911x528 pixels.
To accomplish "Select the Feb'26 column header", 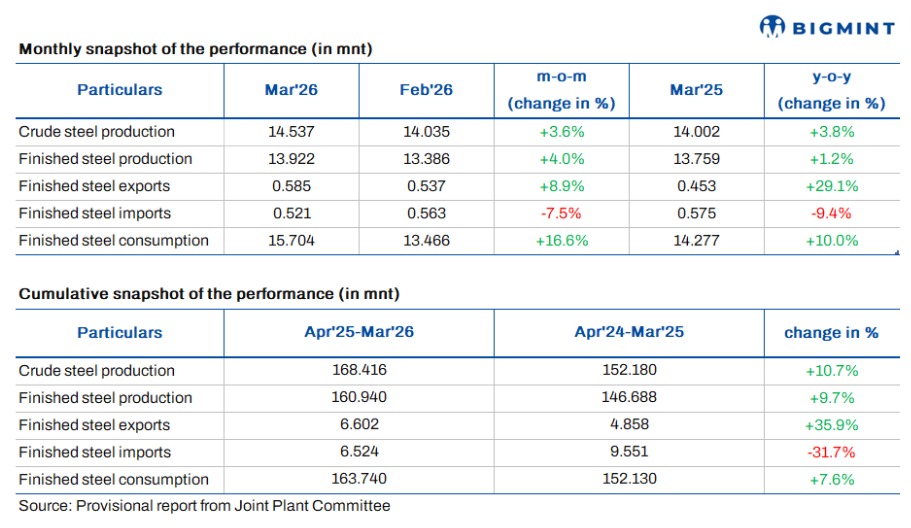I will coord(426,90).
